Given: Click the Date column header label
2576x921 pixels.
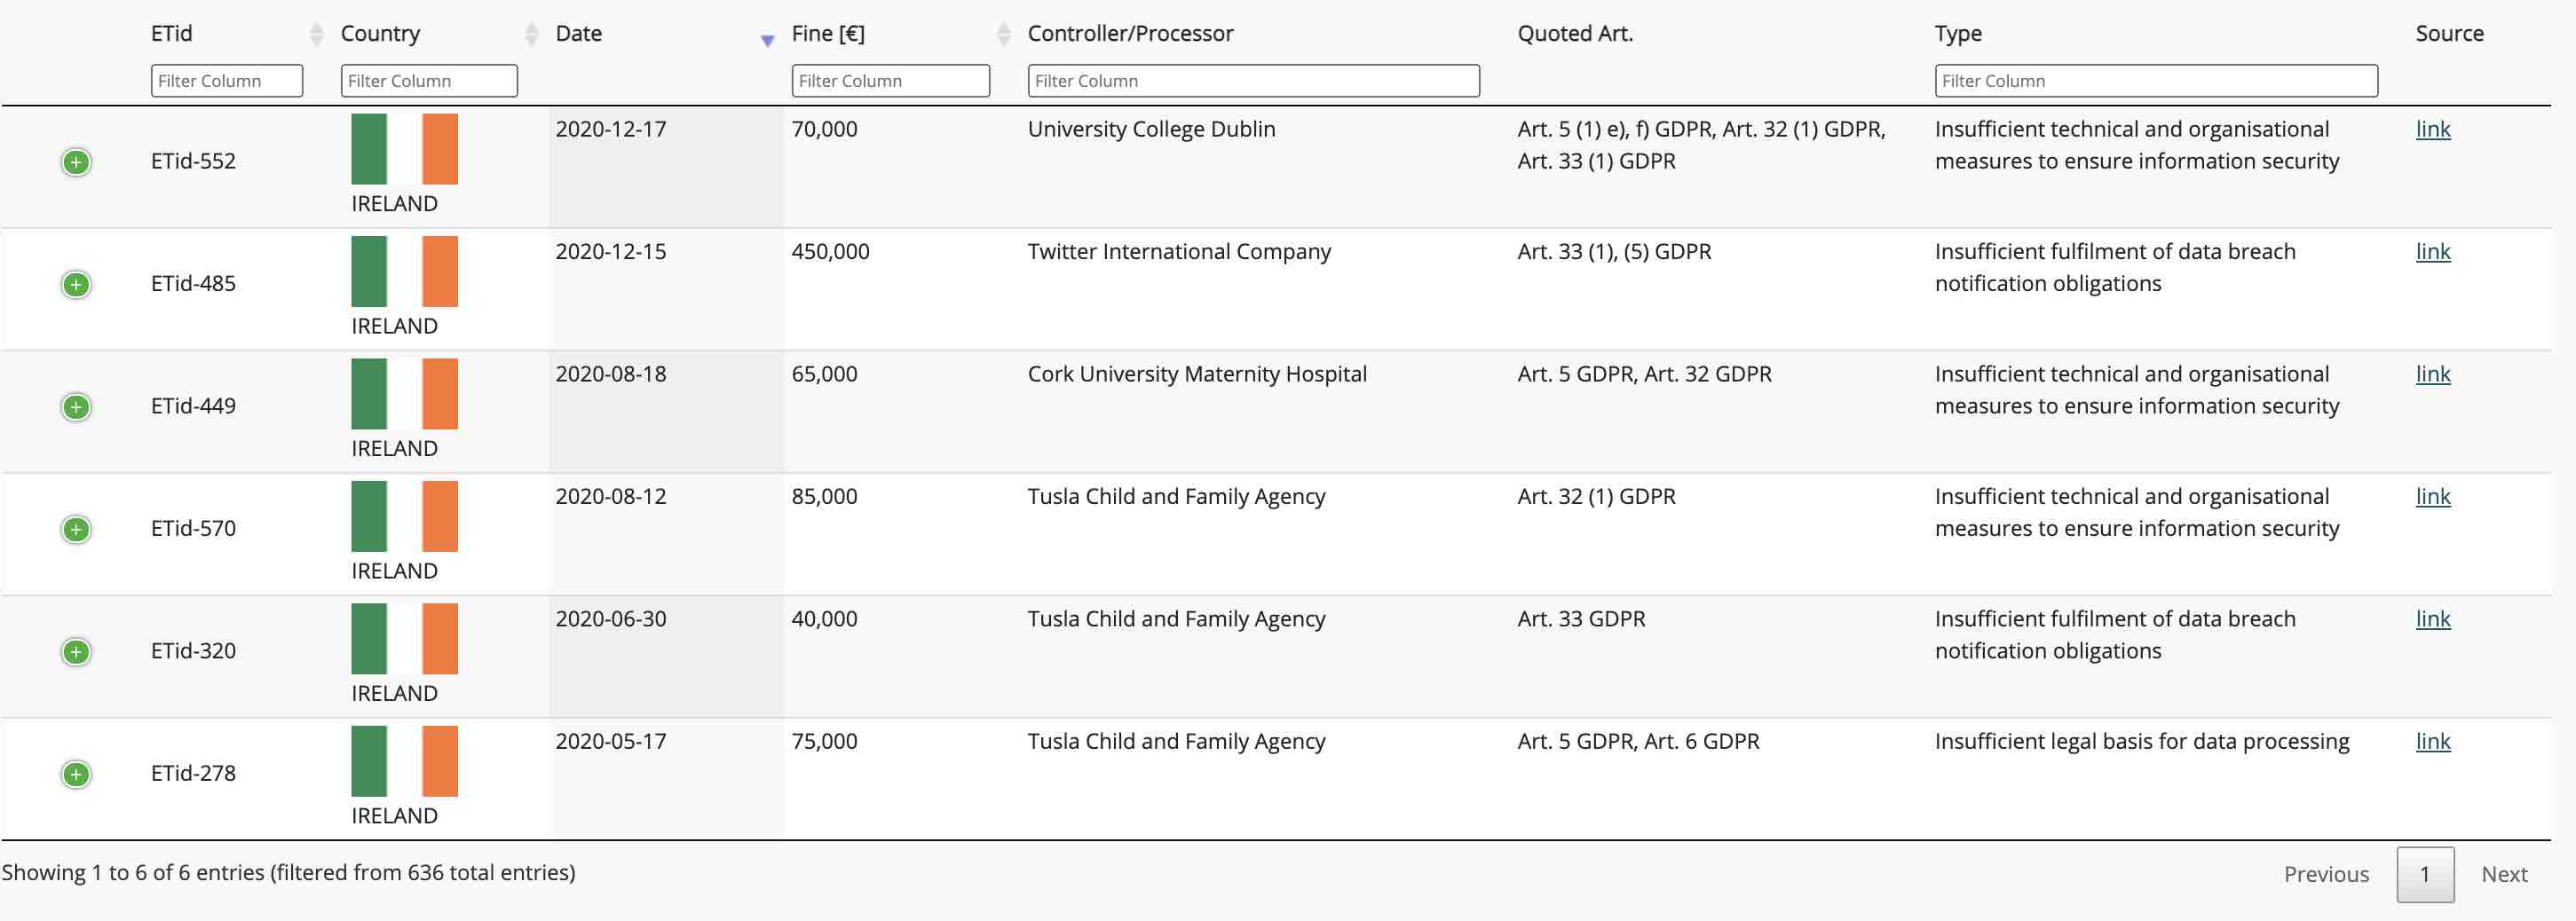Looking at the screenshot, I should (578, 34).
